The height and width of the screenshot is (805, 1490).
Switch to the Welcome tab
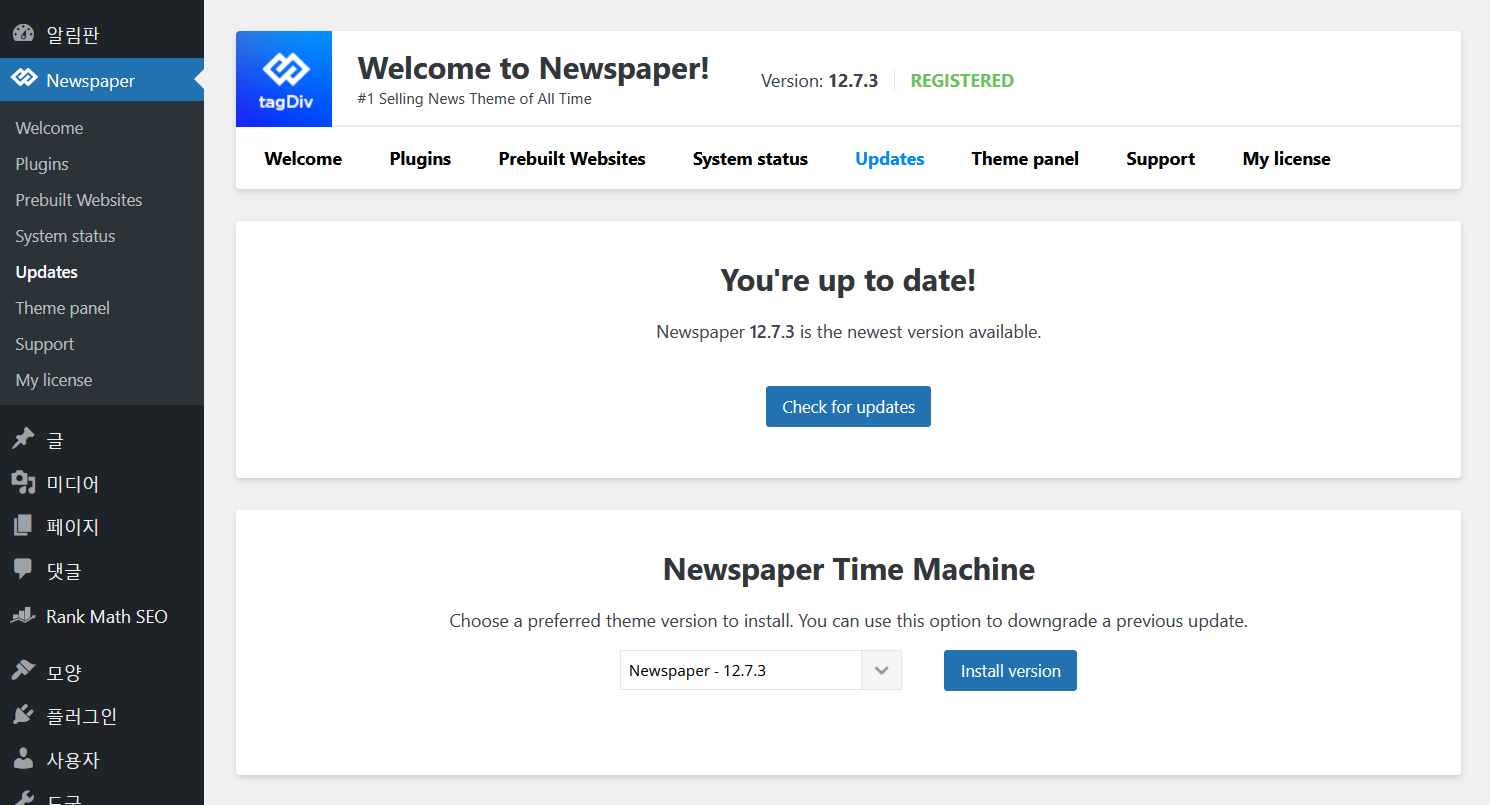pos(303,159)
